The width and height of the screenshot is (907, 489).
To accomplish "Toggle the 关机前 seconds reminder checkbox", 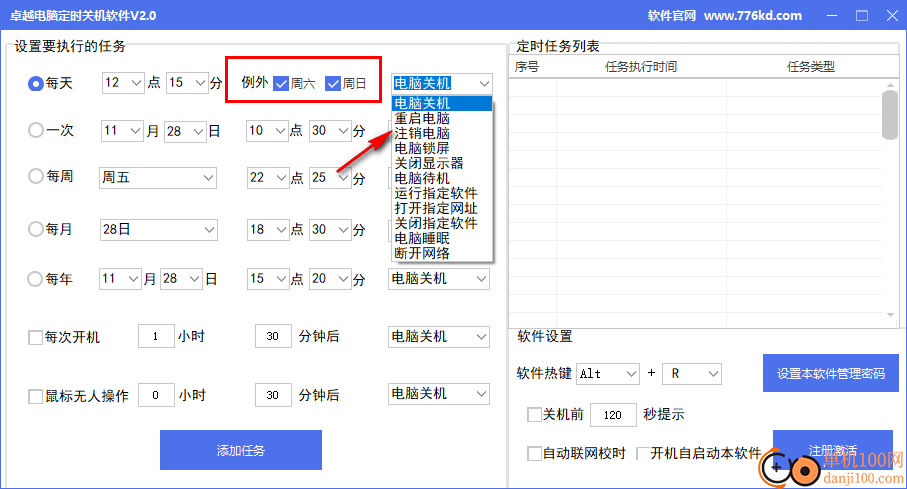I will (x=534, y=414).
